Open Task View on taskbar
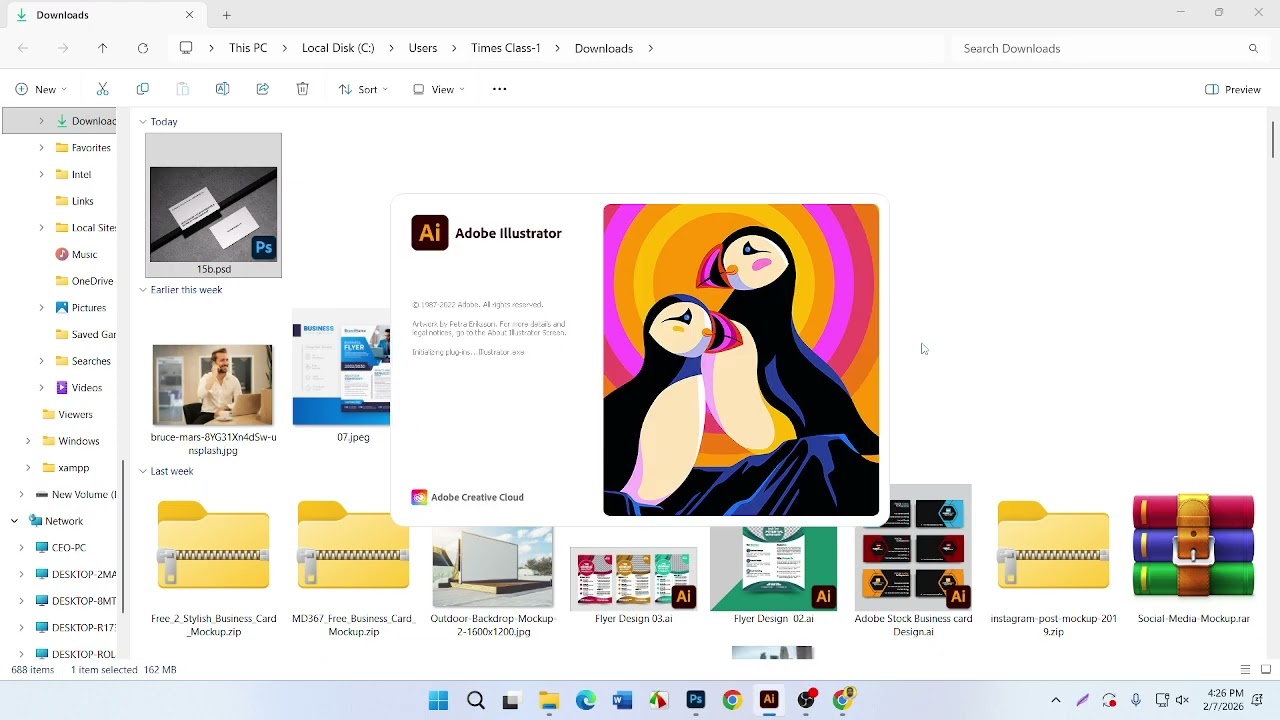Viewport: 1280px width, 720px height. pyautogui.click(x=511, y=700)
